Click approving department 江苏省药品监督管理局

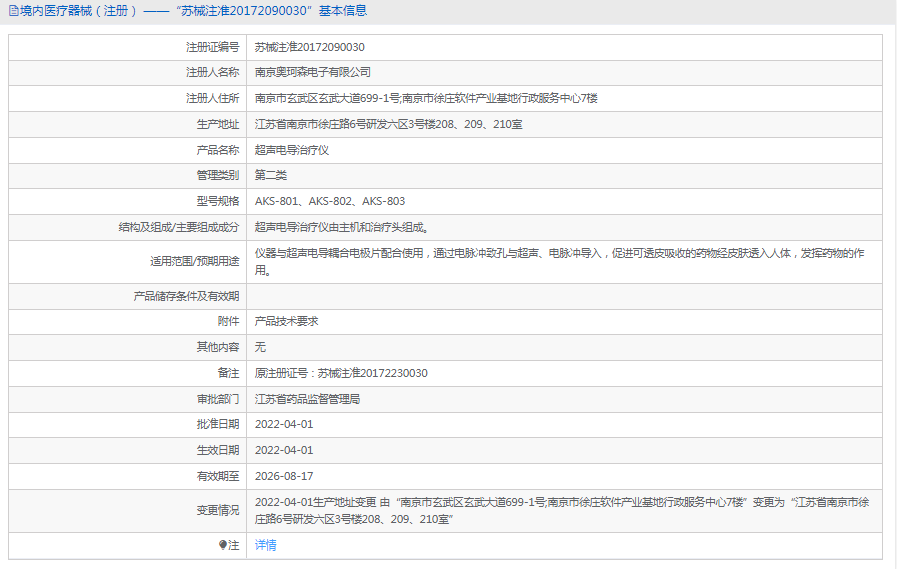307,399
